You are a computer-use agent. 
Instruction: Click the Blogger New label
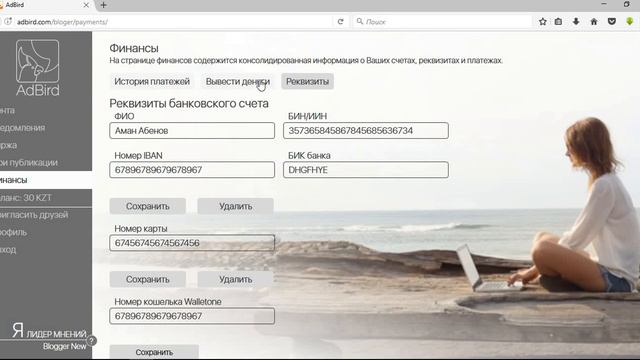coord(64,346)
